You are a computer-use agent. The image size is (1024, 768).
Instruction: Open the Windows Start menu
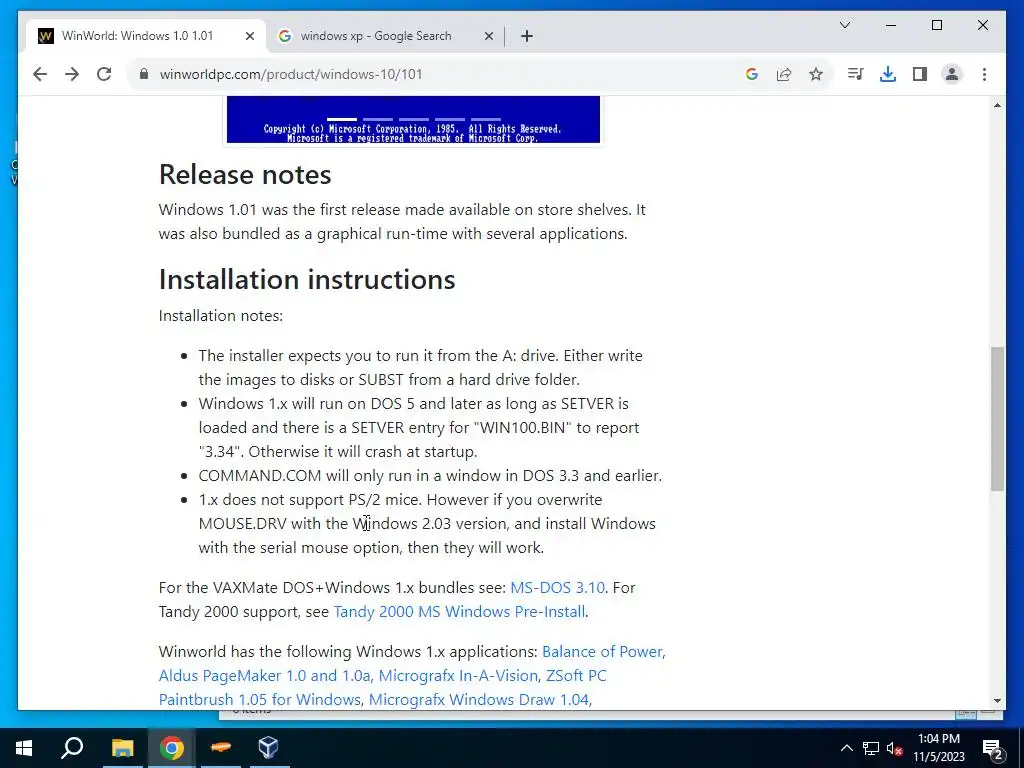click(24, 748)
